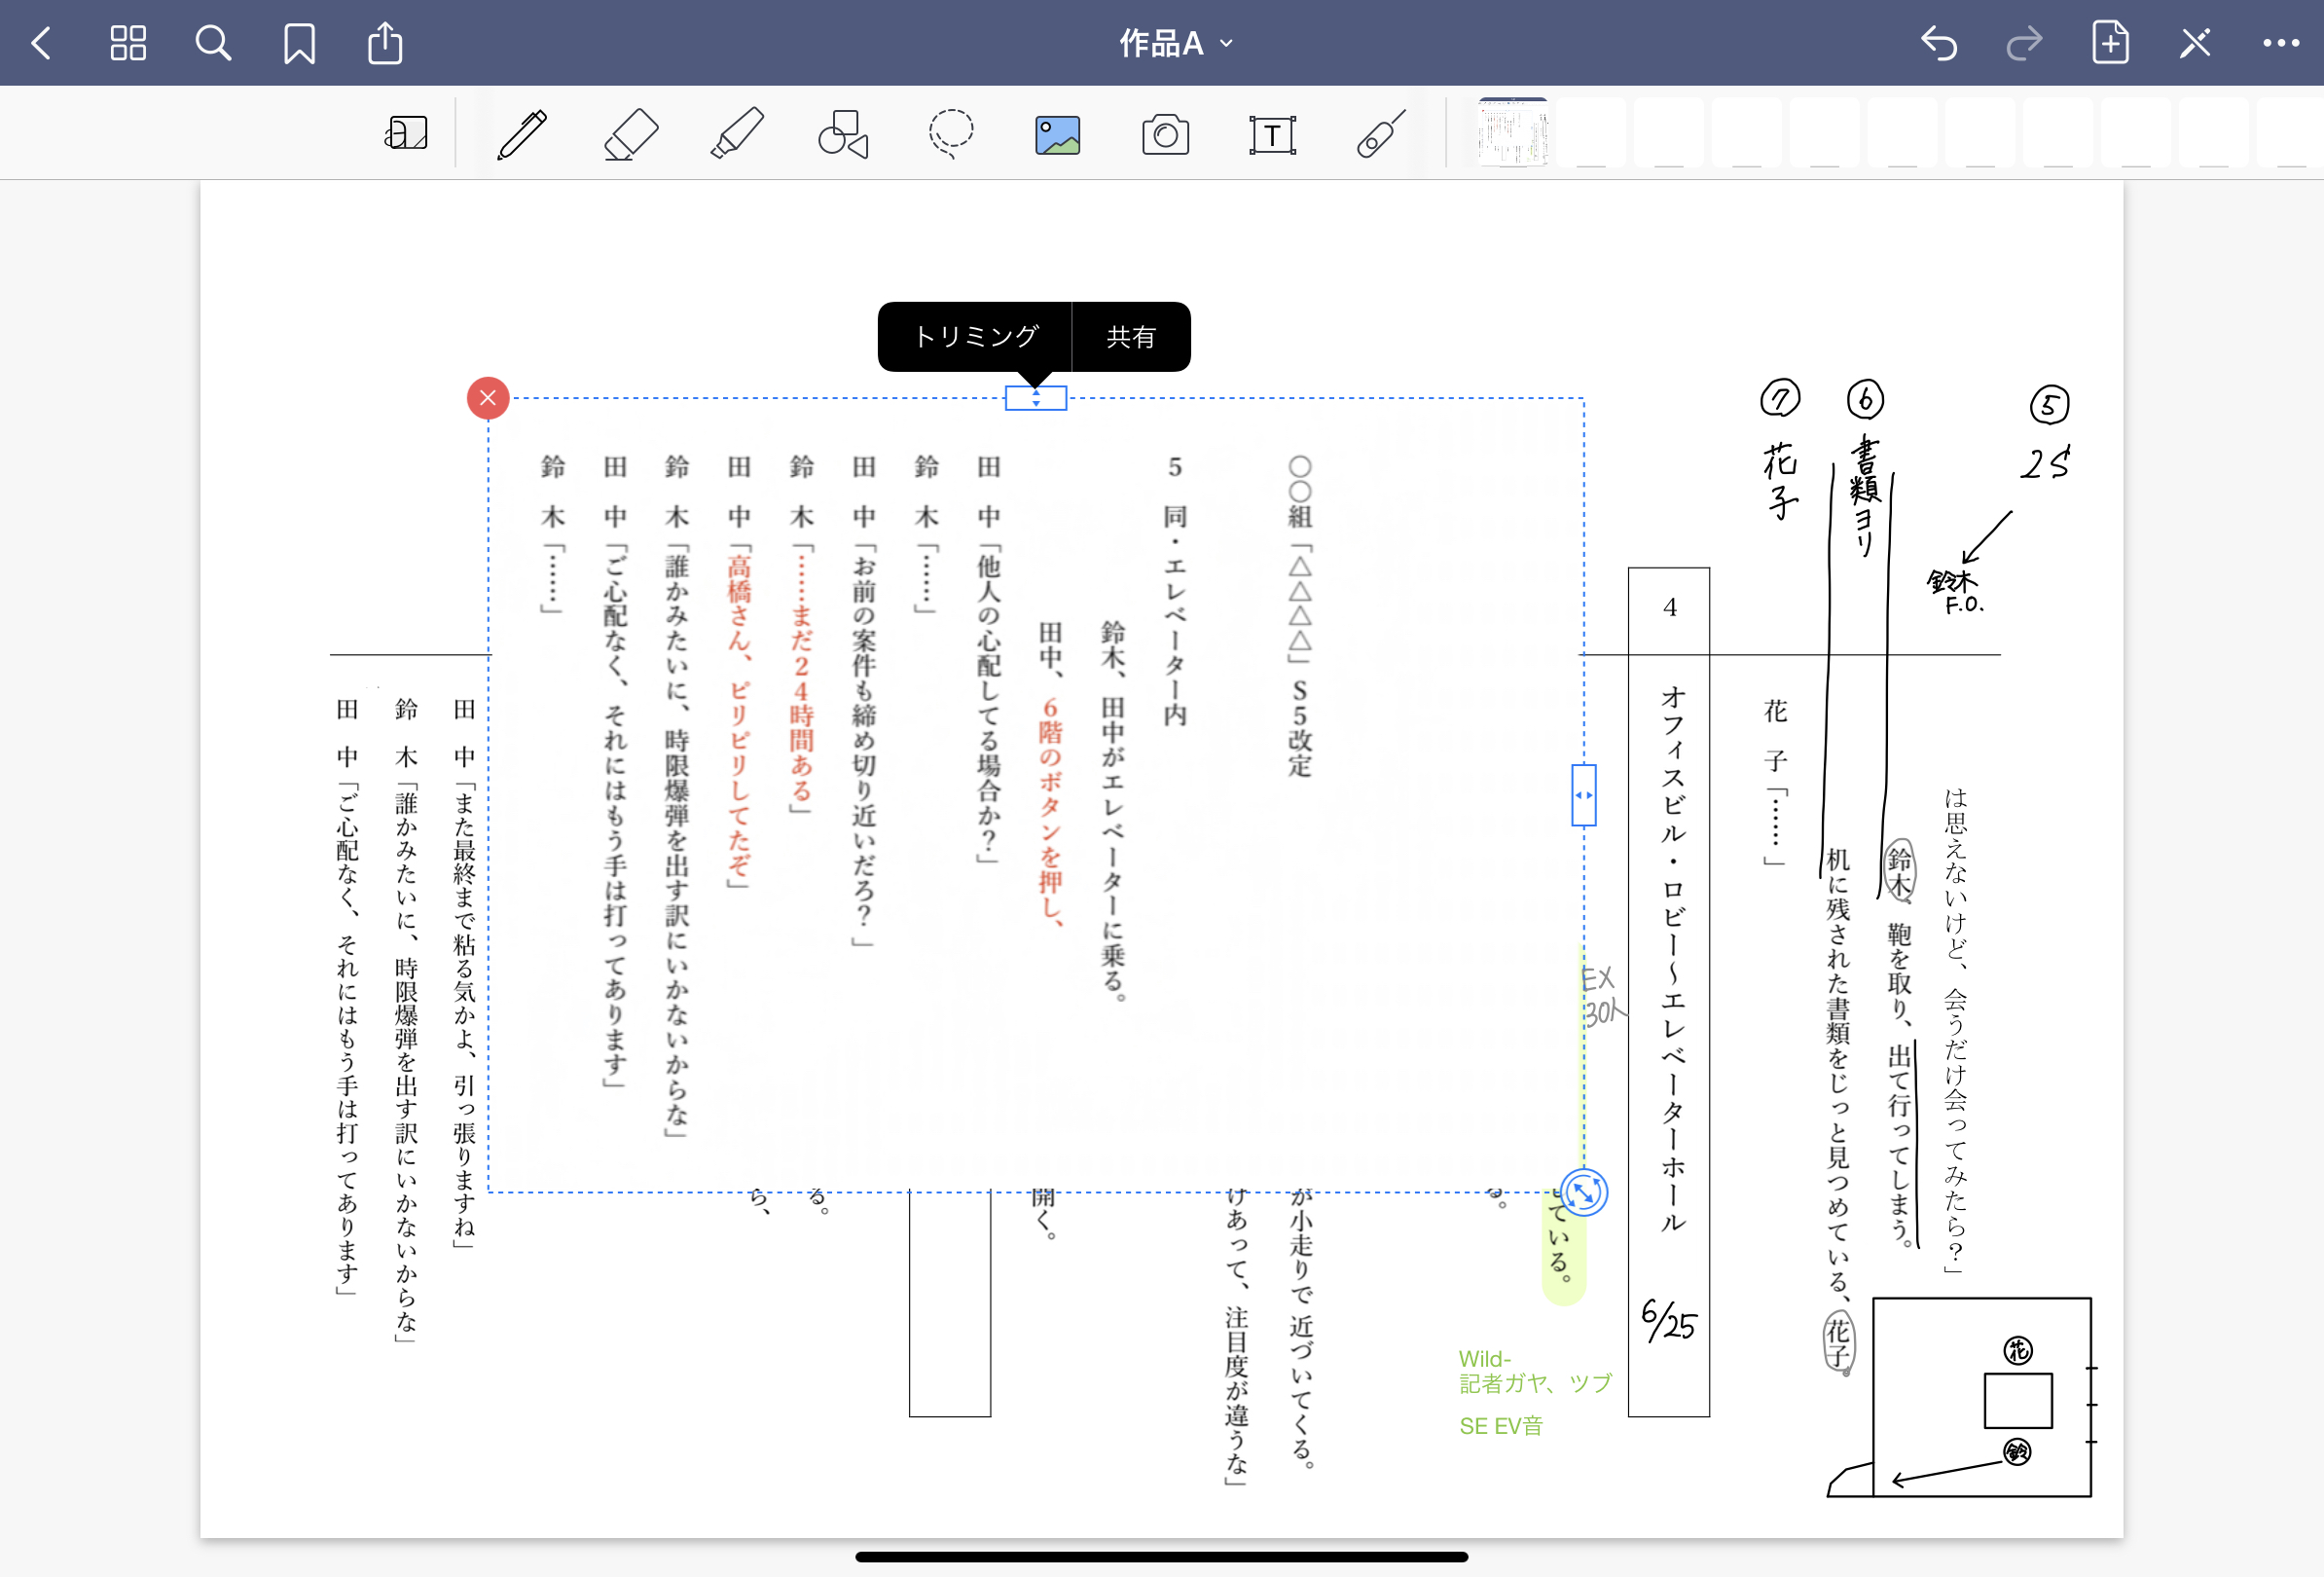
Task: Toggle the editing toolbar with pencil-cross icon
Action: point(2195,43)
